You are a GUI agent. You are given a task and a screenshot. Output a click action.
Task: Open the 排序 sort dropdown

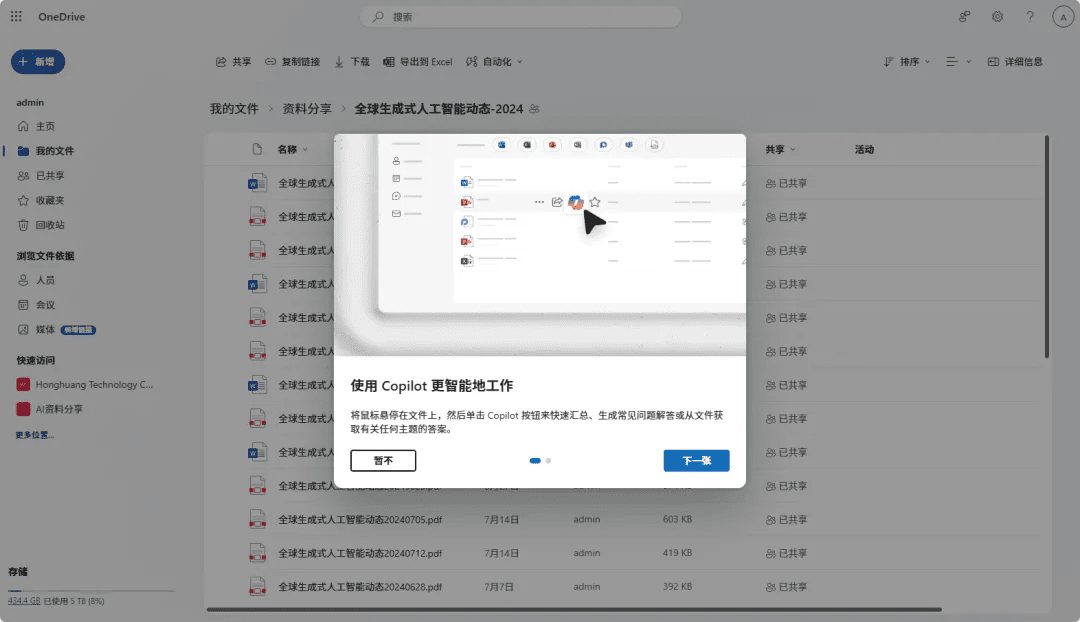coord(906,62)
